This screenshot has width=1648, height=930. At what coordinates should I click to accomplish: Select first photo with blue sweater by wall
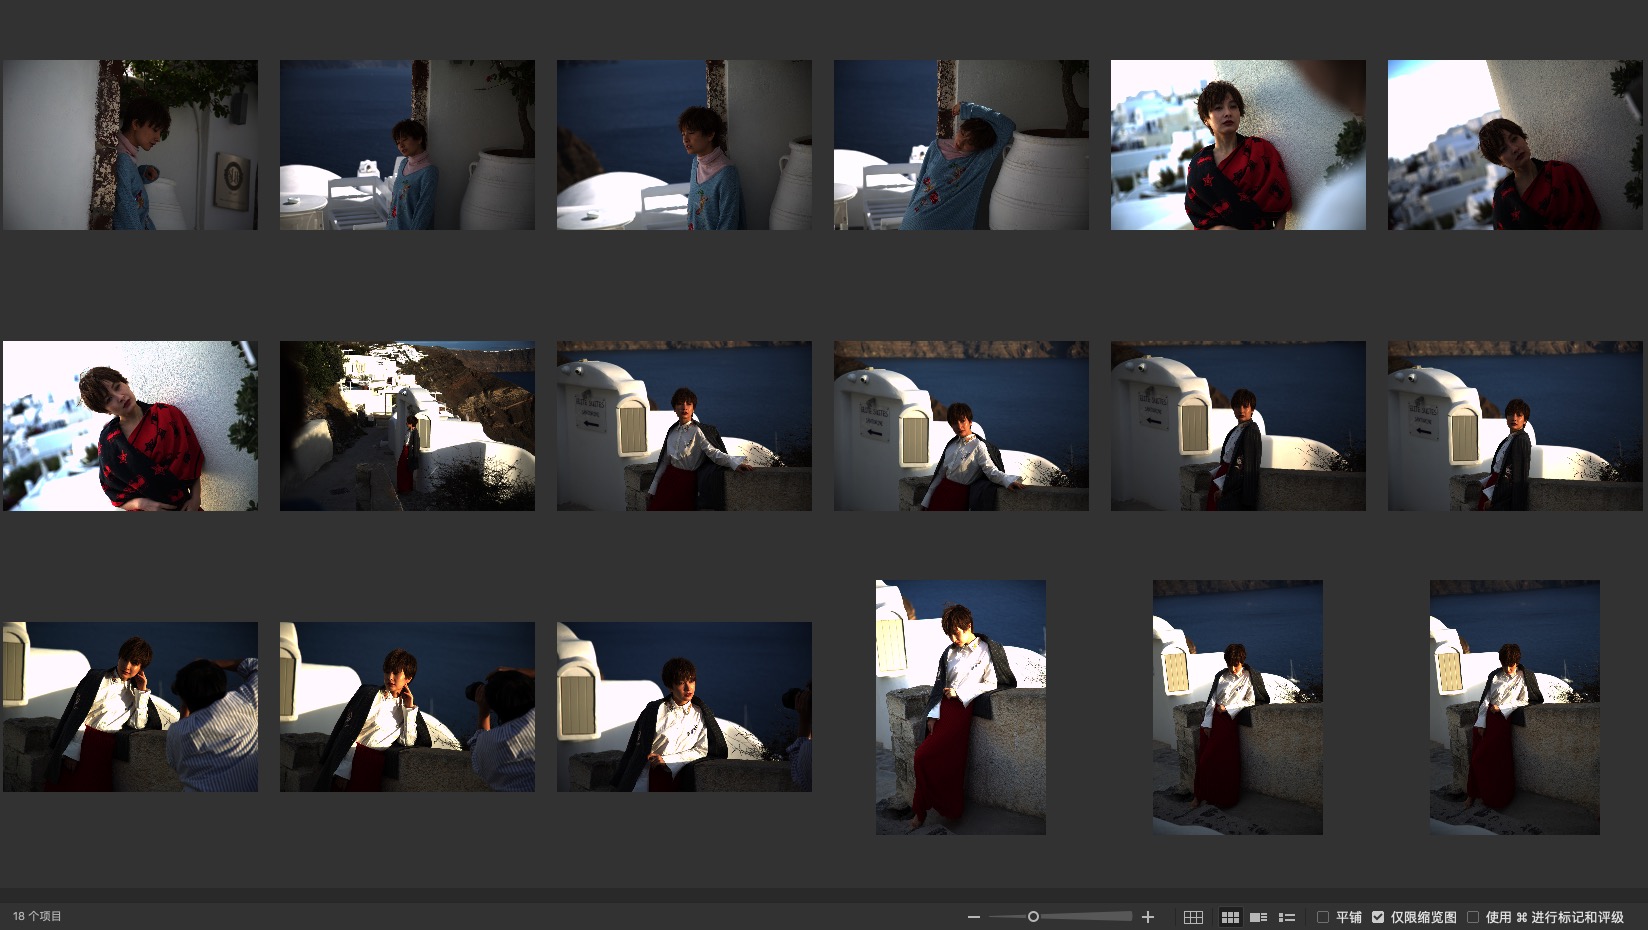click(130, 145)
